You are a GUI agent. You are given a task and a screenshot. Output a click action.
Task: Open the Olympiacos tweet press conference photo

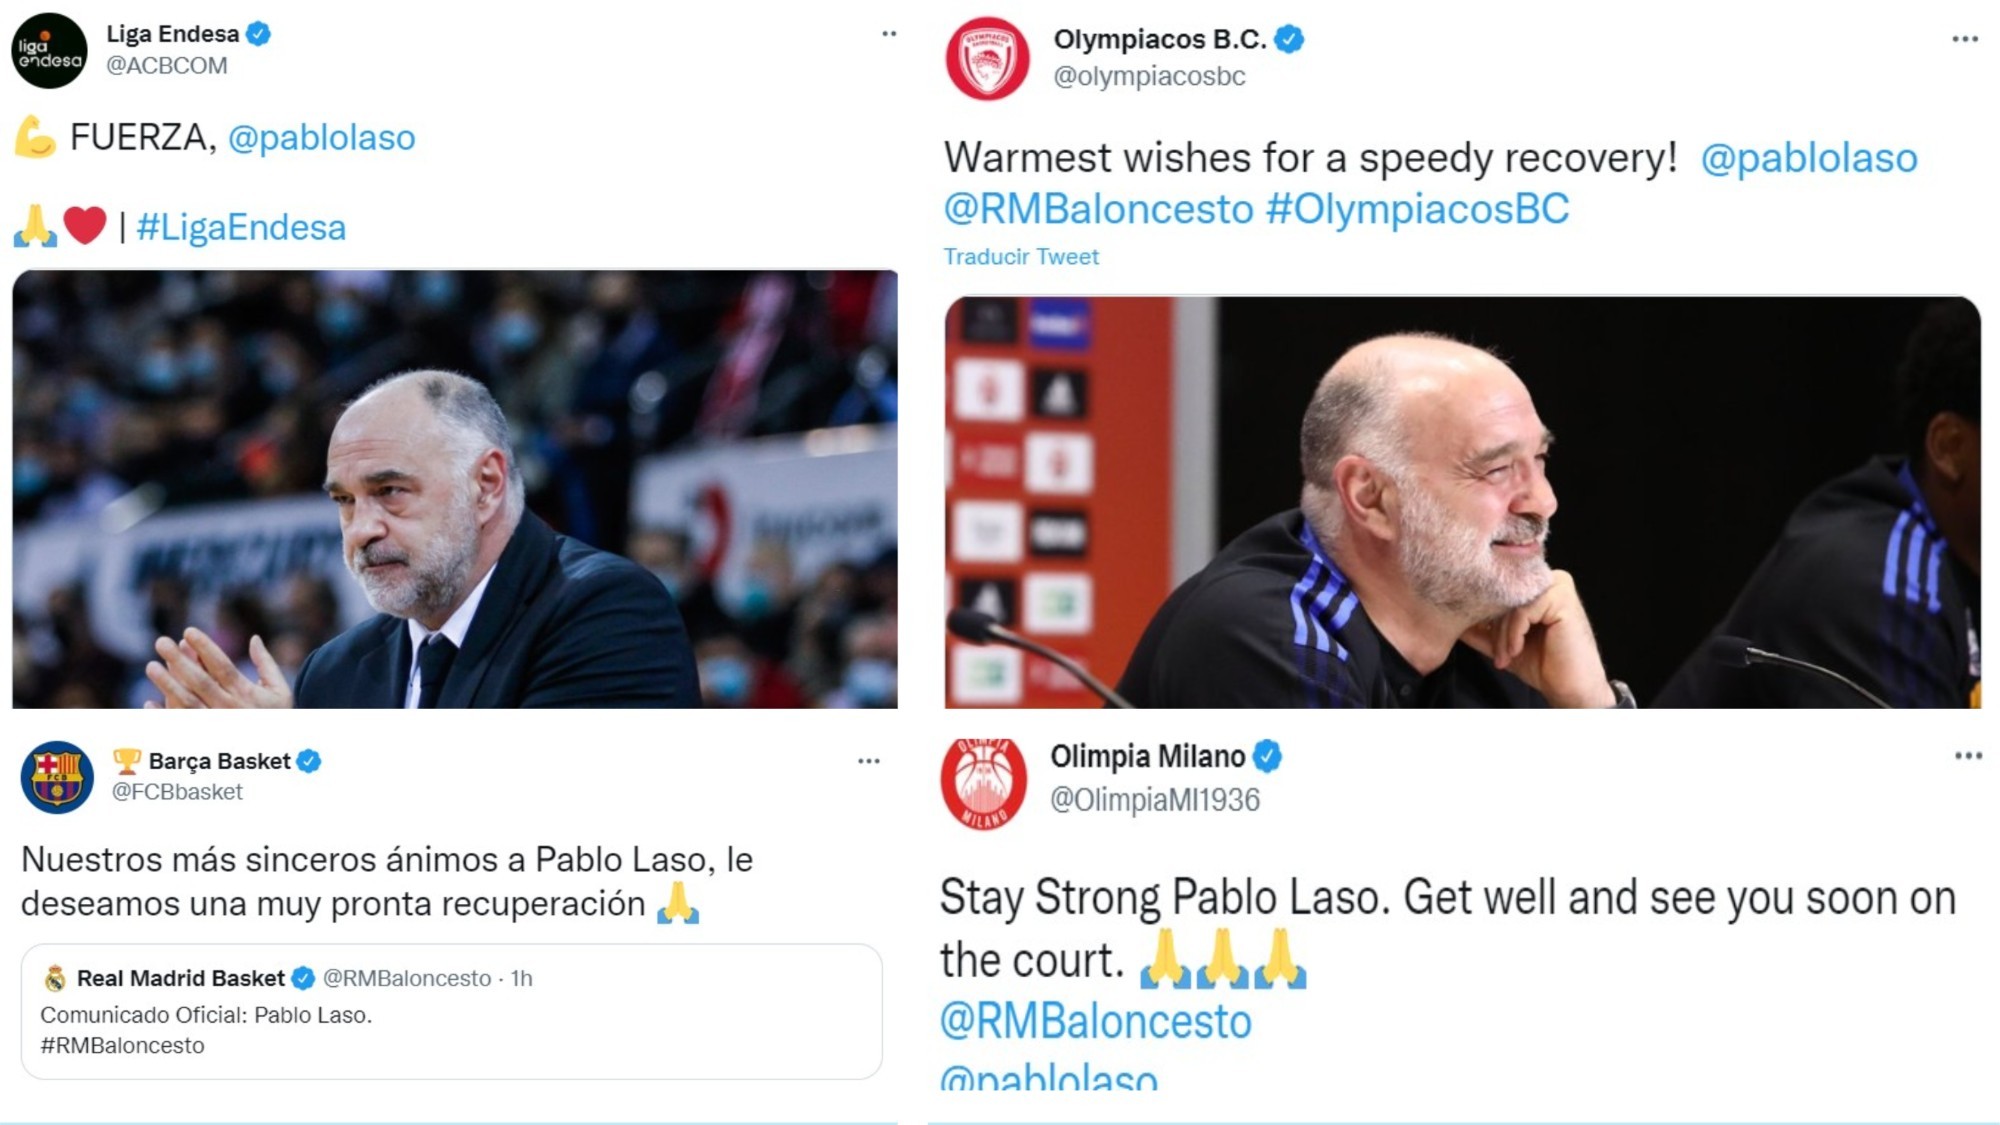tap(1462, 502)
